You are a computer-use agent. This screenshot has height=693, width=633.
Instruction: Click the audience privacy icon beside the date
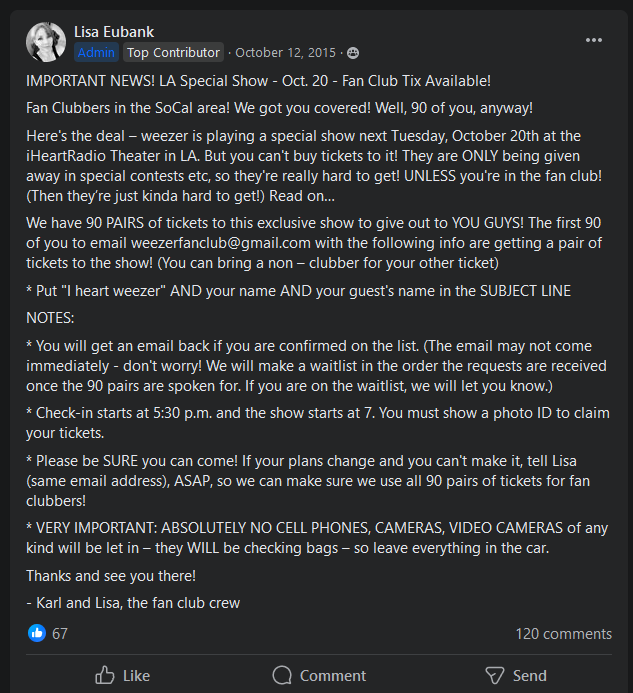[x=353, y=52]
